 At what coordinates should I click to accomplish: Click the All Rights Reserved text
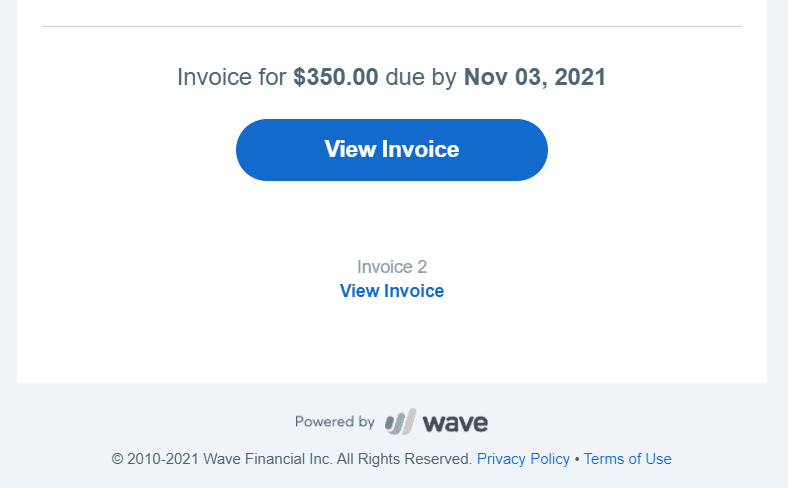pyautogui.click(x=404, y=459)
